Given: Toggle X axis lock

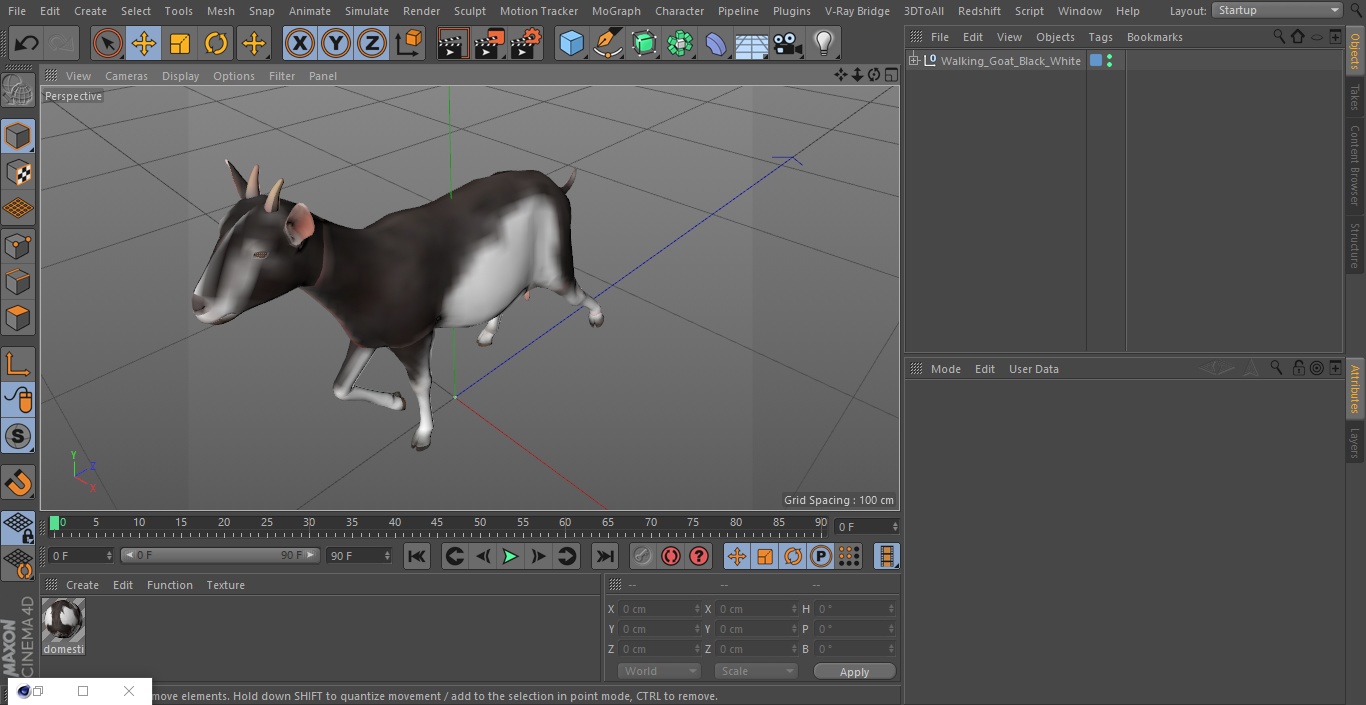Looking at the screenshot, I should click(299, 44).
